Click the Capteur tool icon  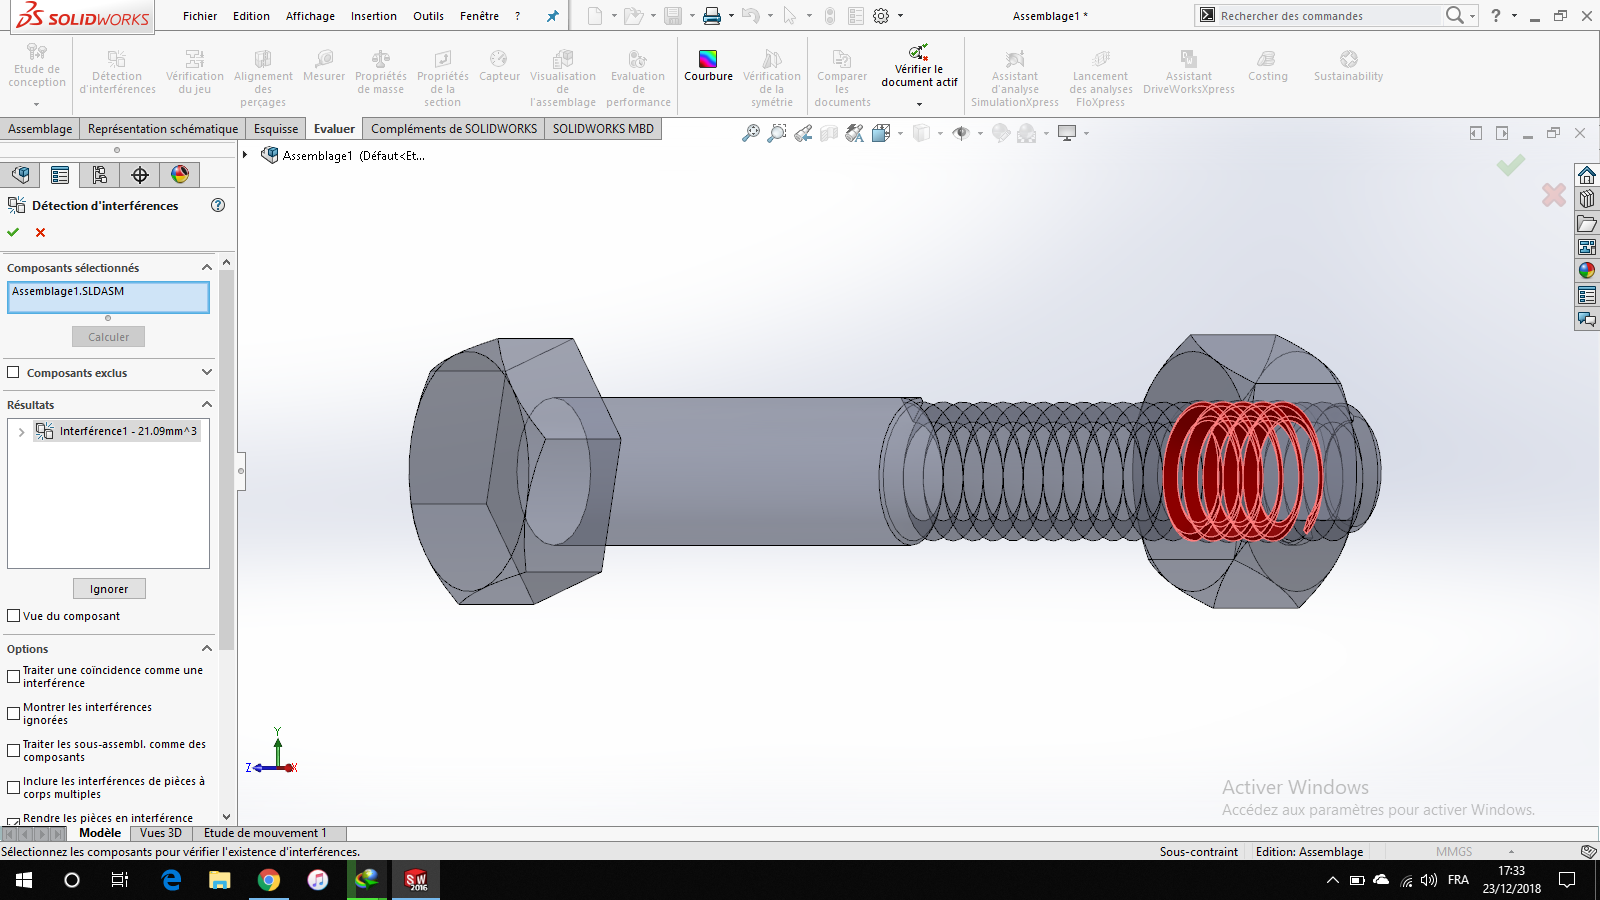point(498,70)
